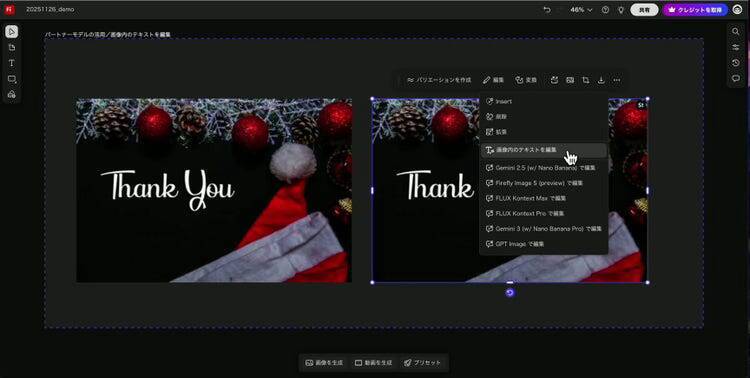Choose FLUX Kontext Max で編集
The image size is (750, 378).
(544, 198)
